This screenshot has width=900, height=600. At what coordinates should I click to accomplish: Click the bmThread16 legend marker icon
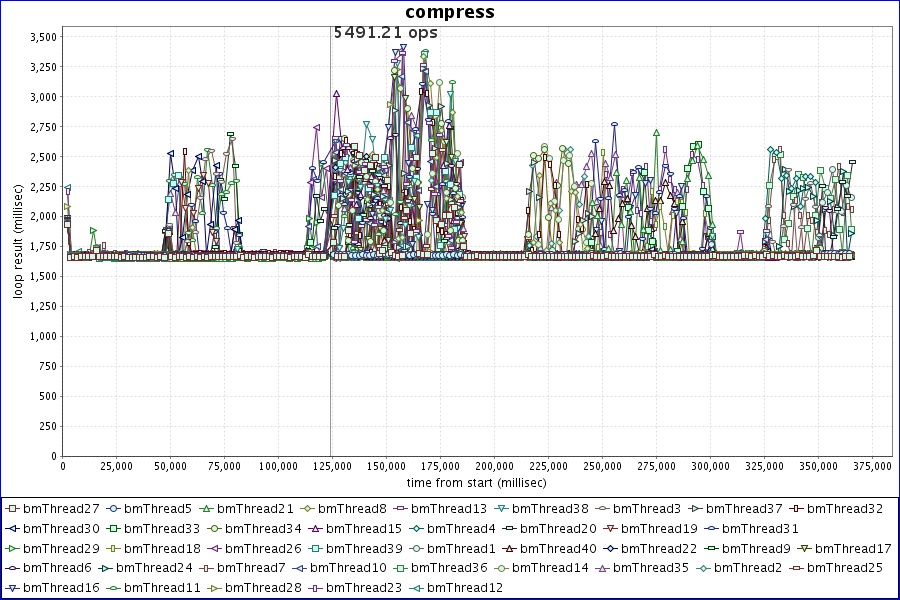click(x=13, y=588)
